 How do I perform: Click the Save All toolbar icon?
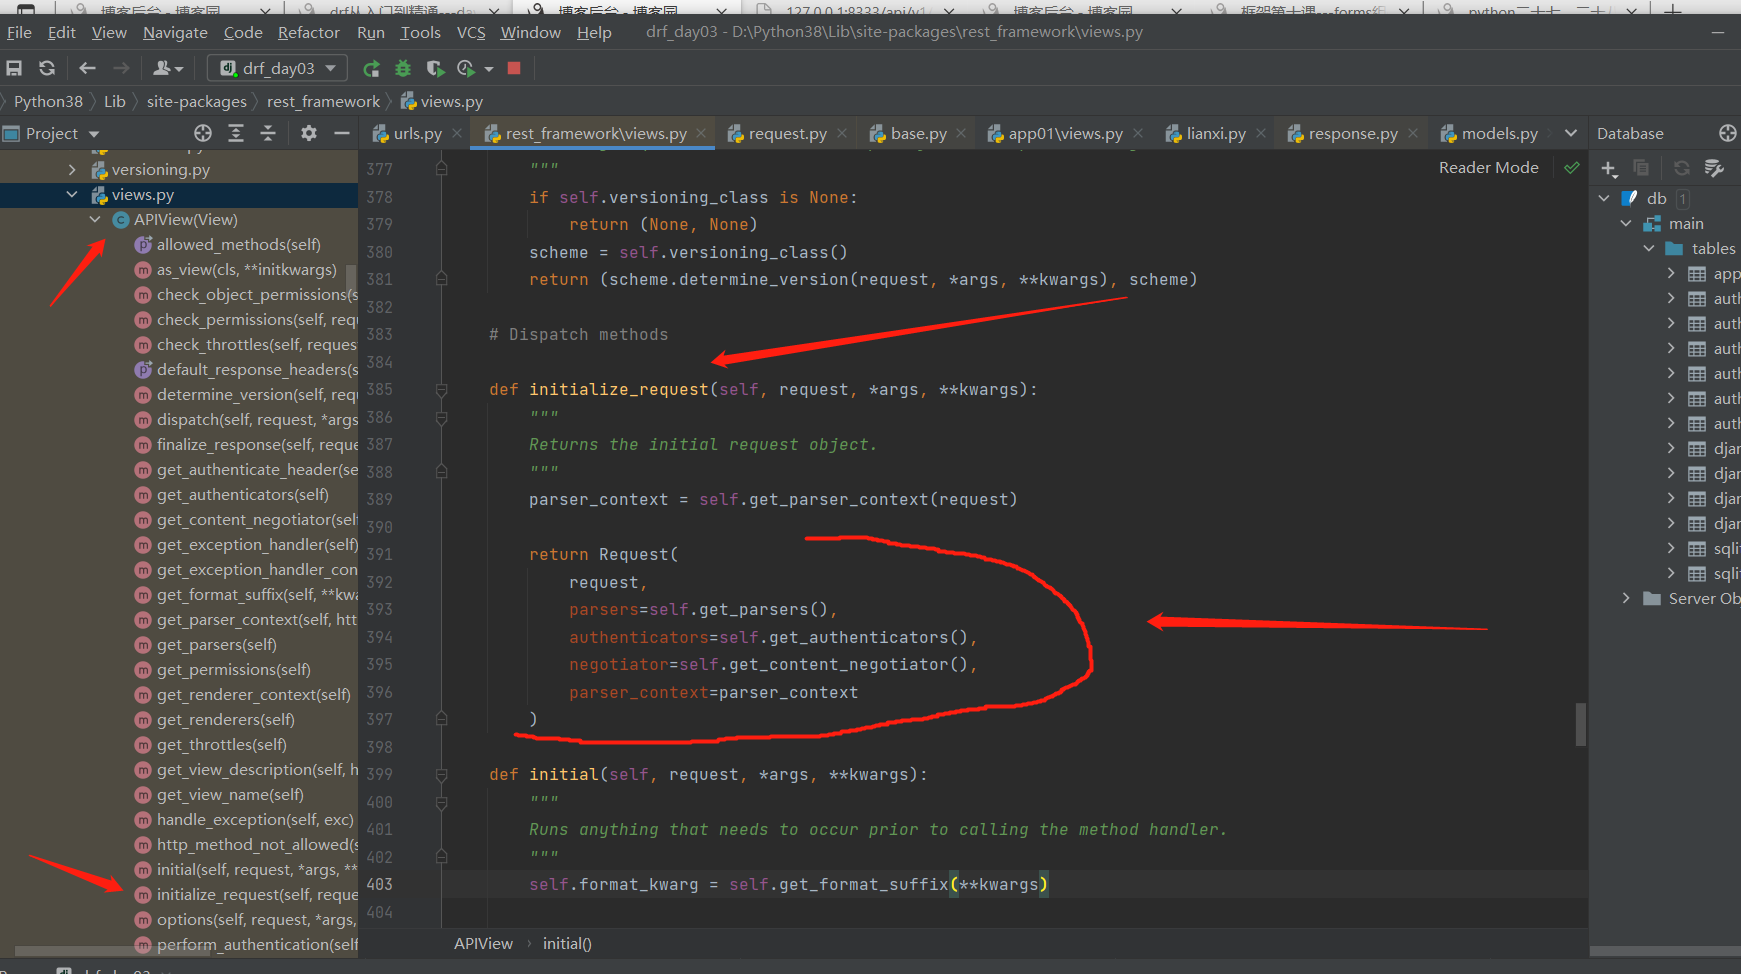point(14,68)
